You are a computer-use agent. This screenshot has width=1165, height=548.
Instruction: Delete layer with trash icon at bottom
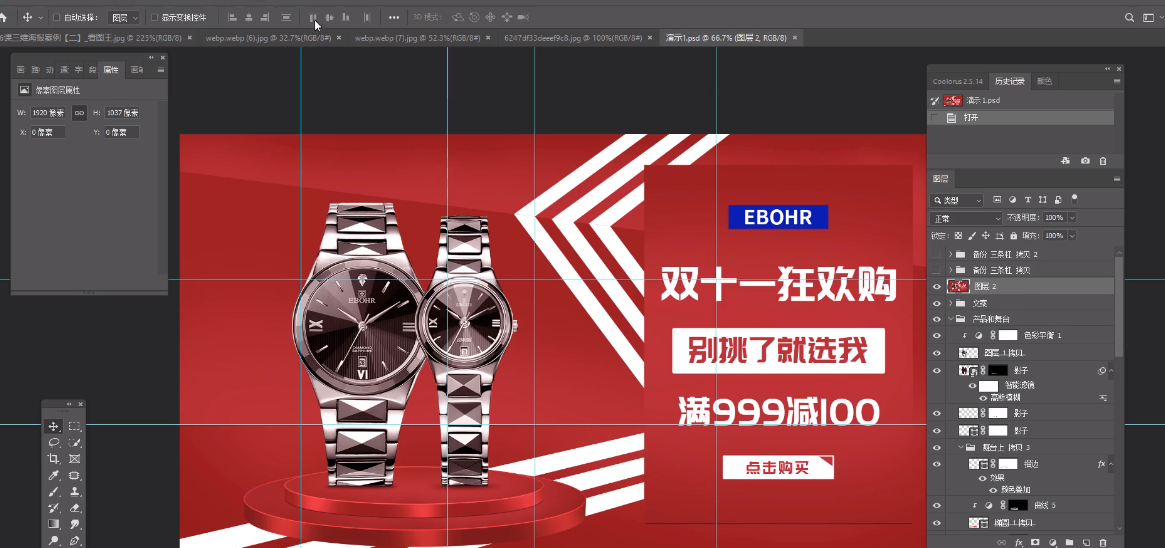[1103, 543]
